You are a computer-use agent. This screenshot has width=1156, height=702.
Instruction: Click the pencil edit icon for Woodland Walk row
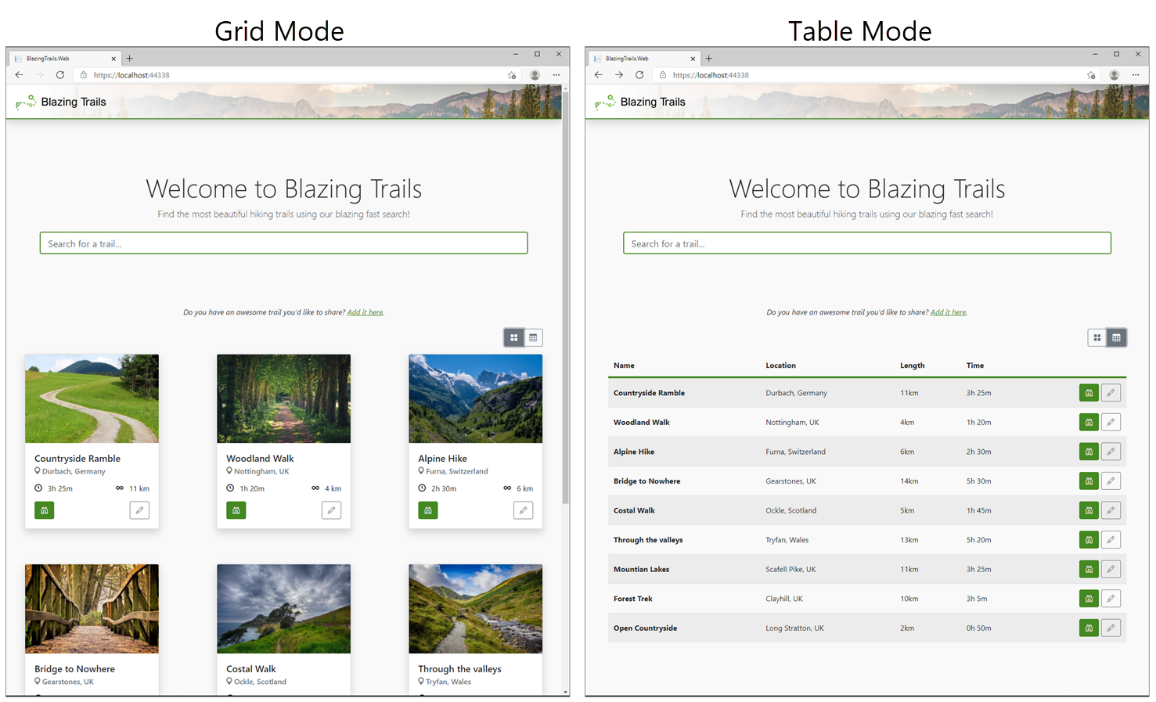click(1111, 422)
